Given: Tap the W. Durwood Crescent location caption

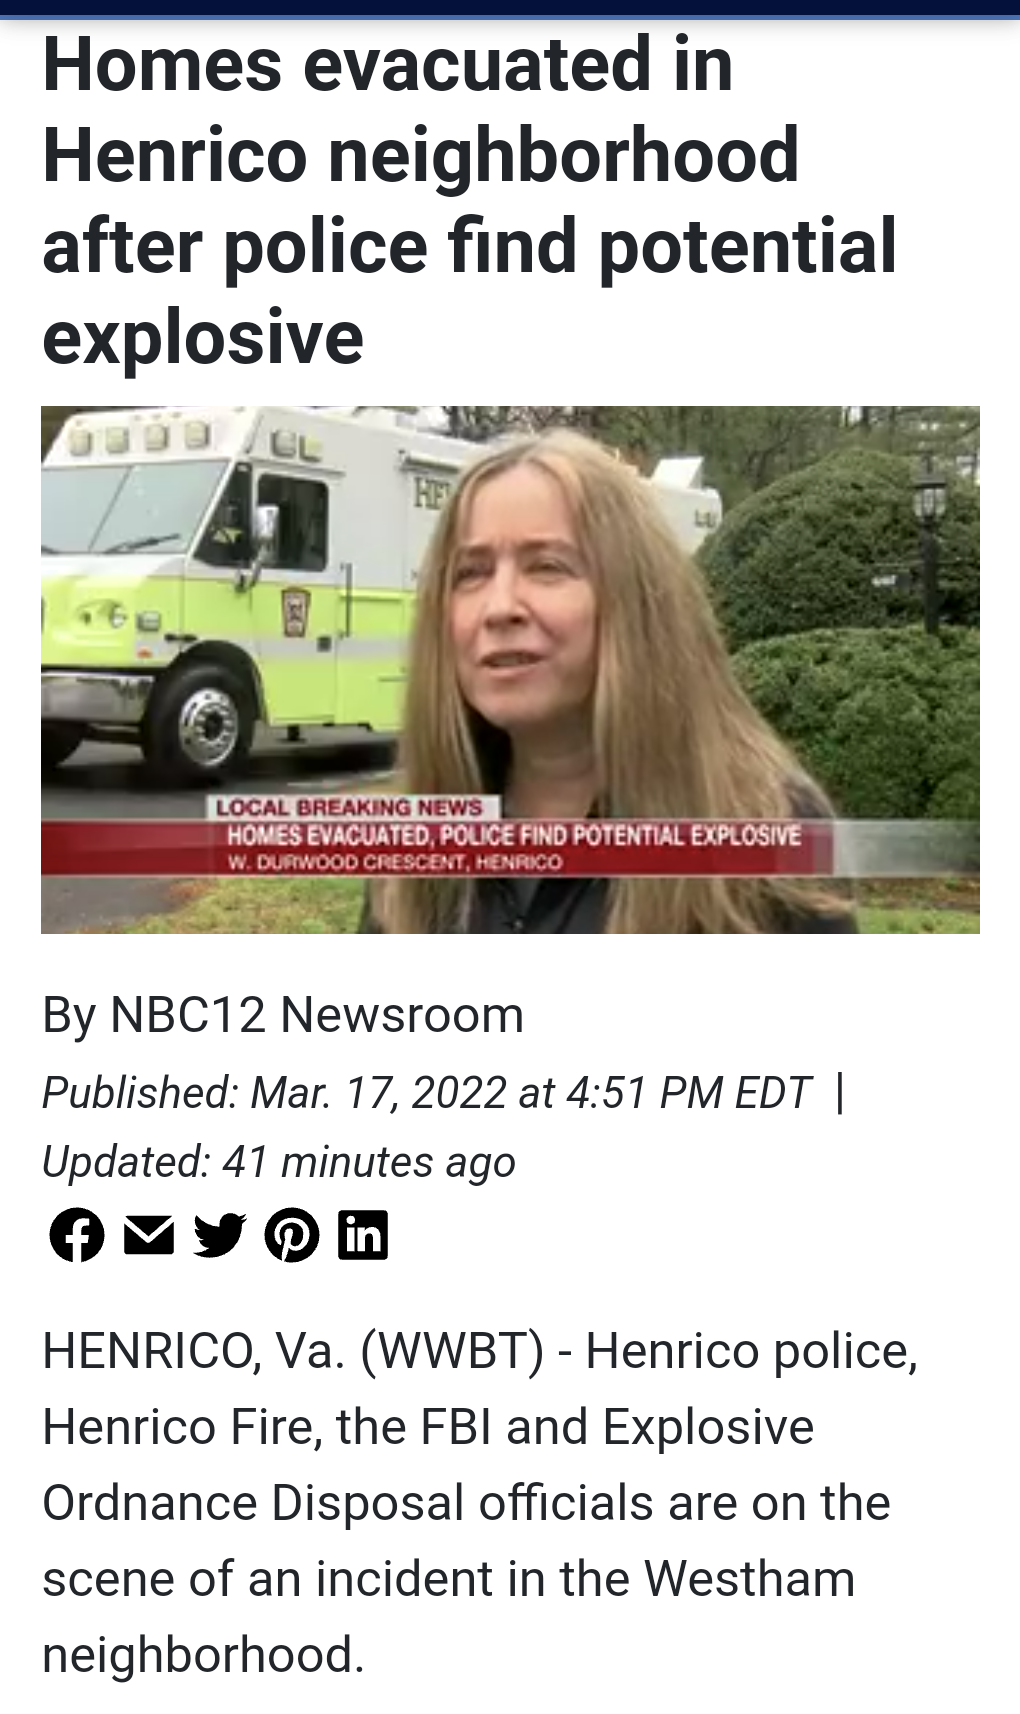Looking at the screenshot, I should pos(396,862).
